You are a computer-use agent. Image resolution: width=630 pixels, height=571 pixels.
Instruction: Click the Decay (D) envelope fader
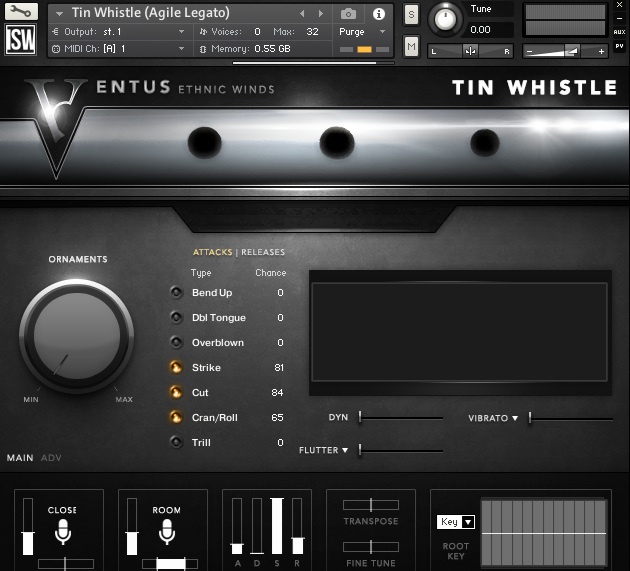[257, 526]
